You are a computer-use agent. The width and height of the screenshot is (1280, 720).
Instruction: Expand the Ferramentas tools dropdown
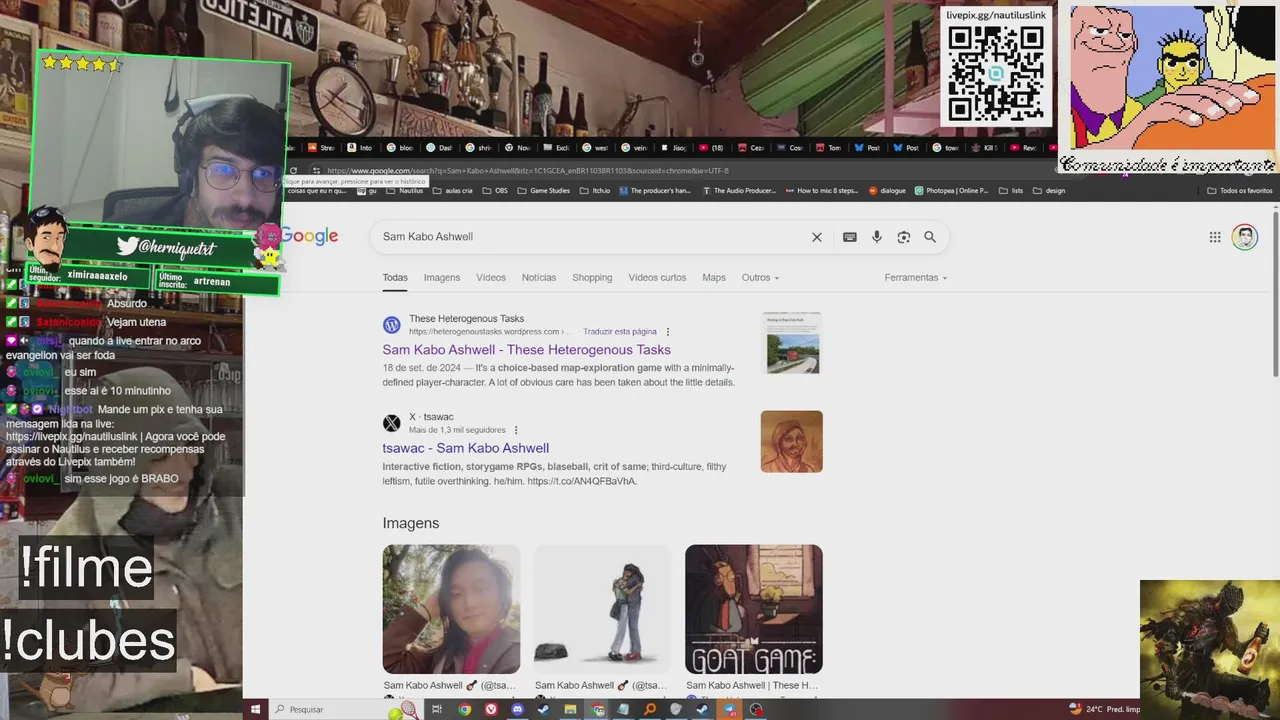pyautogui.click(x=915, y=278)
